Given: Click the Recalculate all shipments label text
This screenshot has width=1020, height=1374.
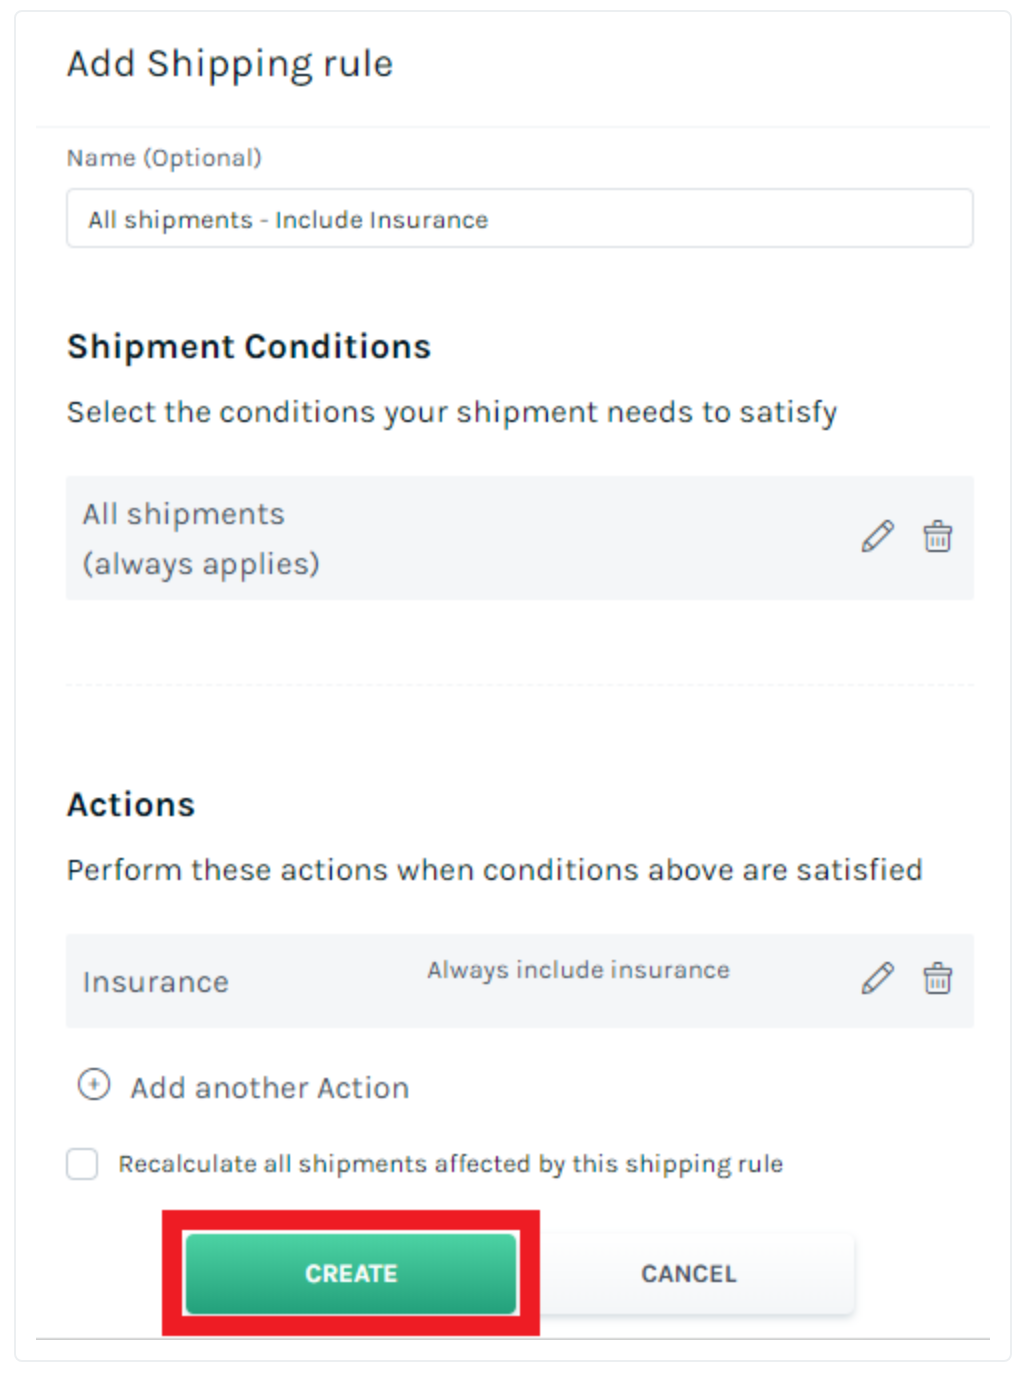Looking at the screenshot, I should [450, 1164].
